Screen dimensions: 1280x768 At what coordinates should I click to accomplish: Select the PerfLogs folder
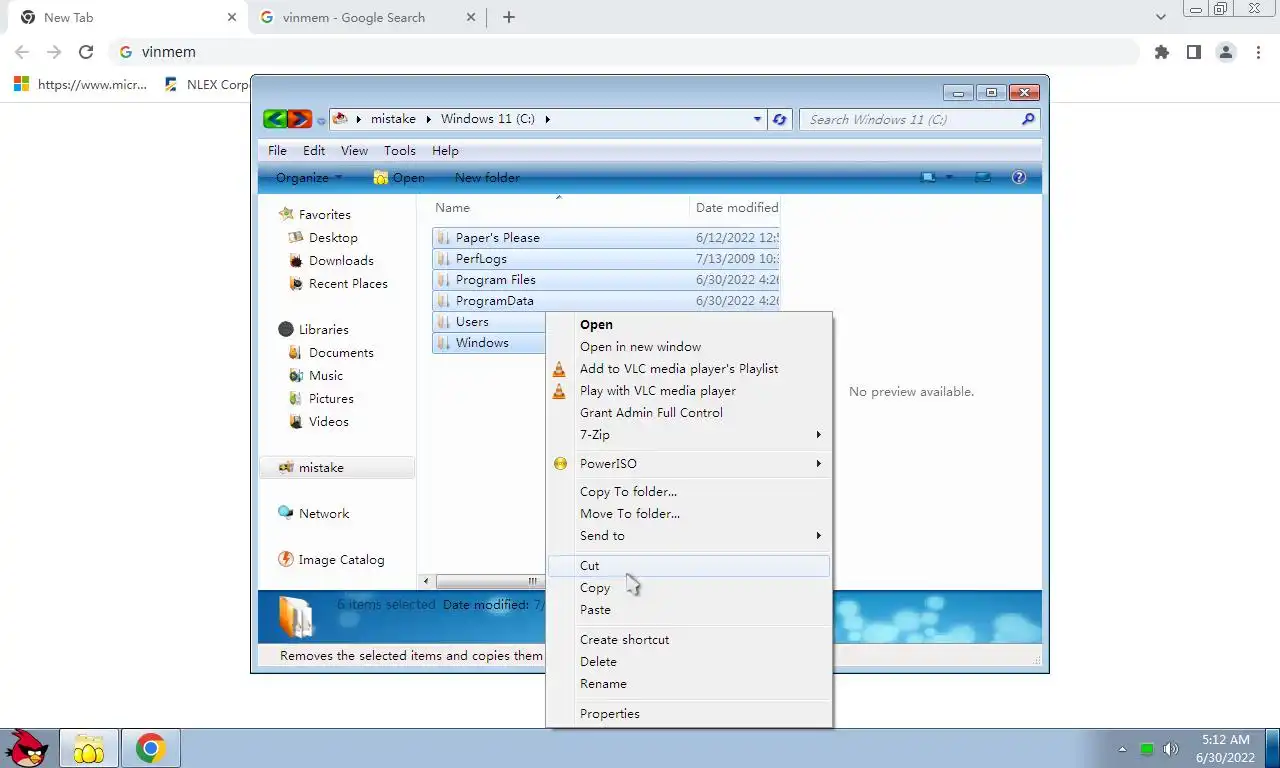[x=605, y=258]
